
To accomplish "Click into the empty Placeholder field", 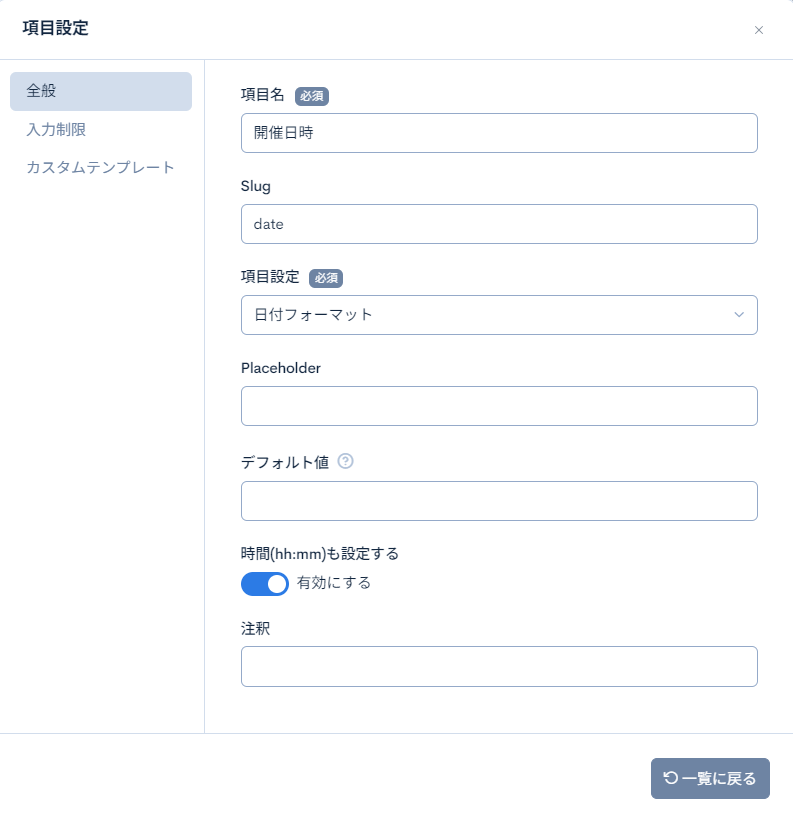I will (498, 406).
